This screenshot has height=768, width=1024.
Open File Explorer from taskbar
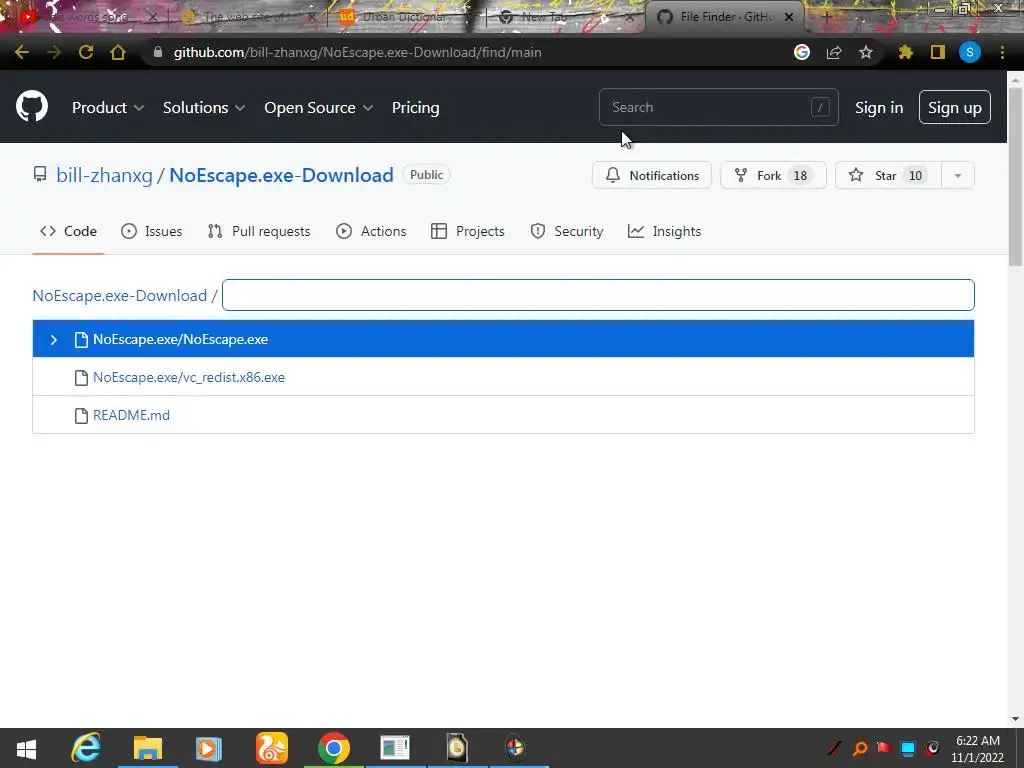[148, 748]
